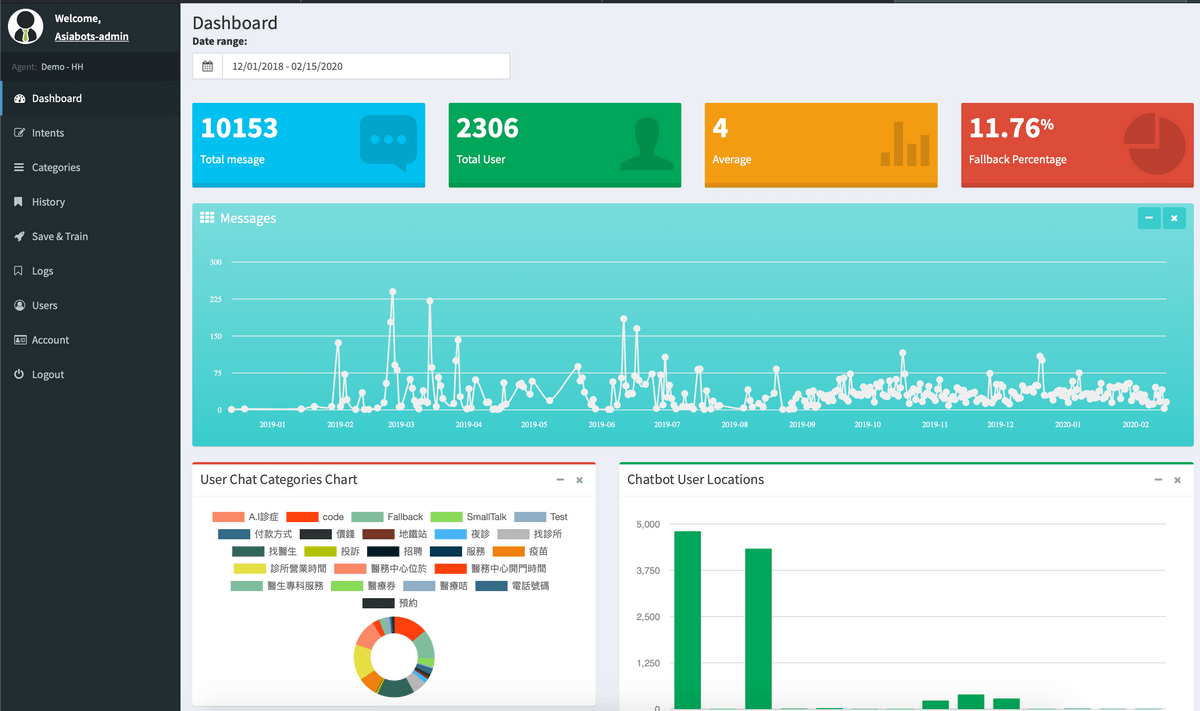Click the Categories list icon

click(x=19, y=168)
